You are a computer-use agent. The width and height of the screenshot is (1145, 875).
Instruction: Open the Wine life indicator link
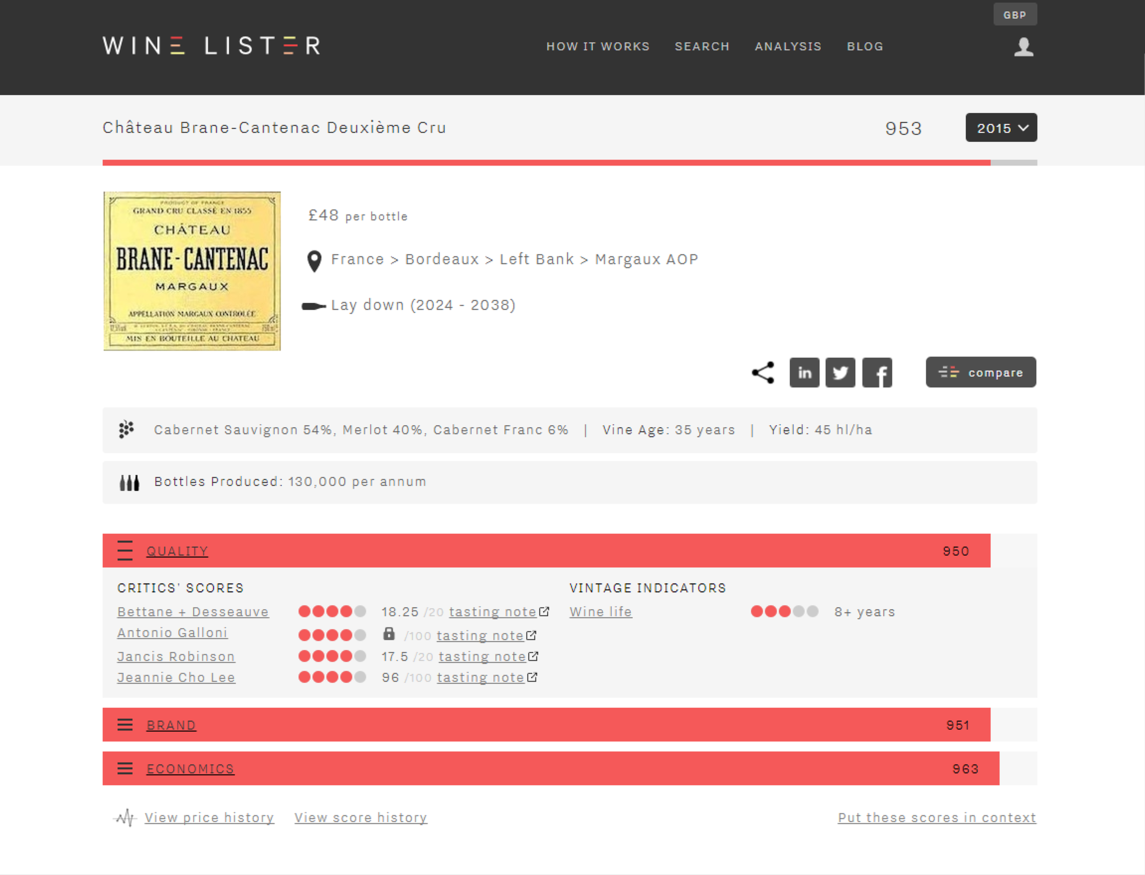(600, 612)
